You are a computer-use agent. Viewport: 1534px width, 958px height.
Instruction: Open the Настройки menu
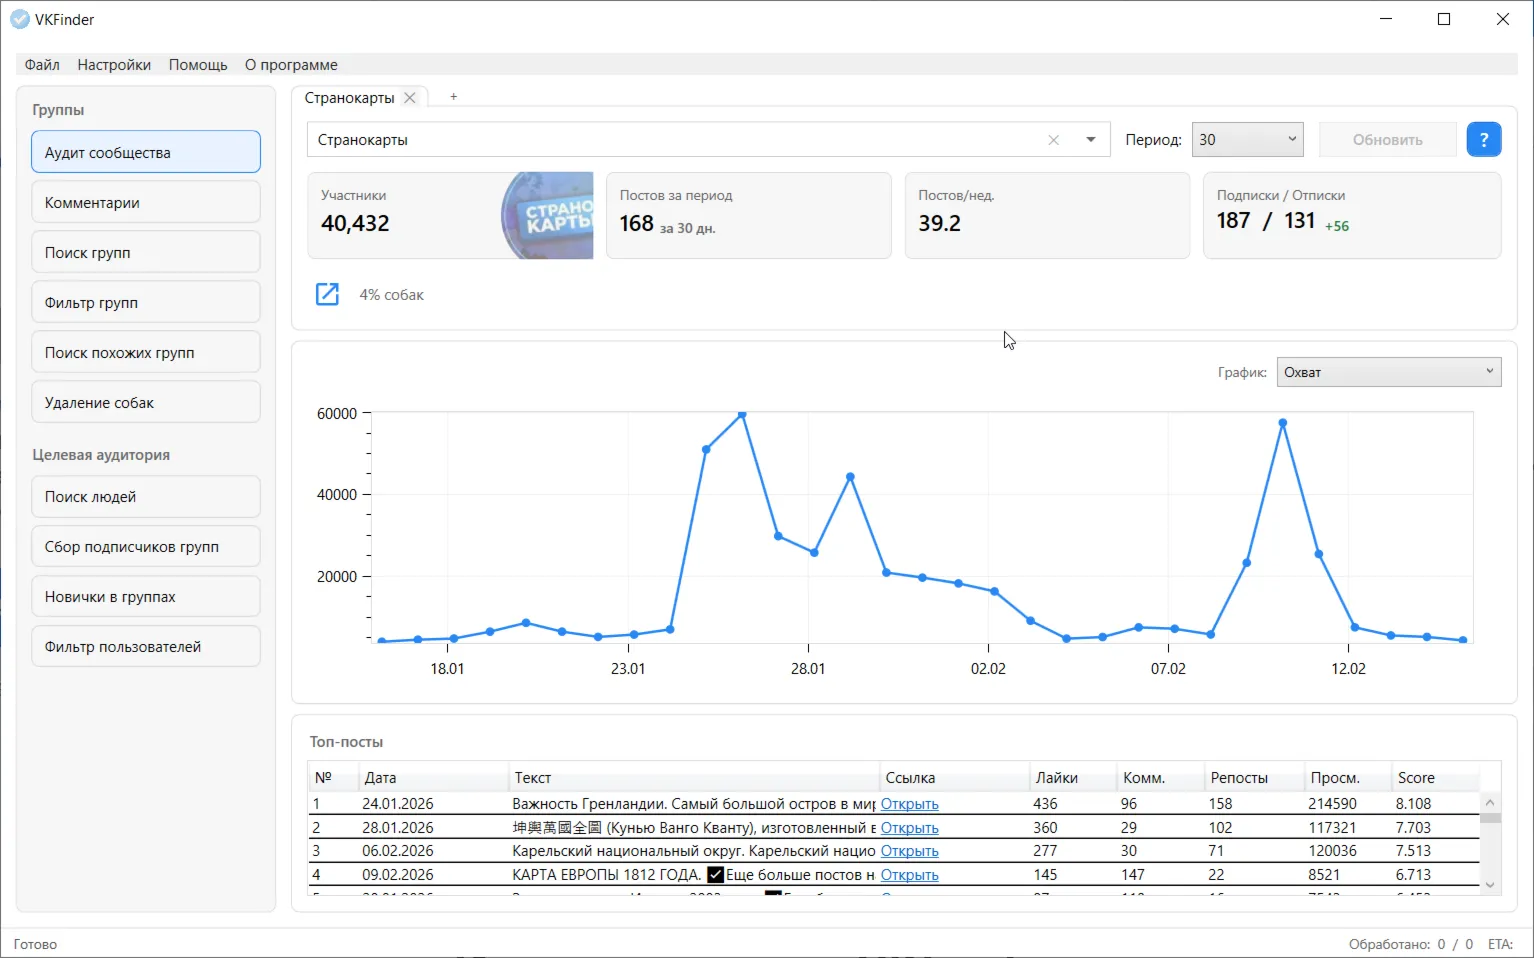tap(114, 65)
